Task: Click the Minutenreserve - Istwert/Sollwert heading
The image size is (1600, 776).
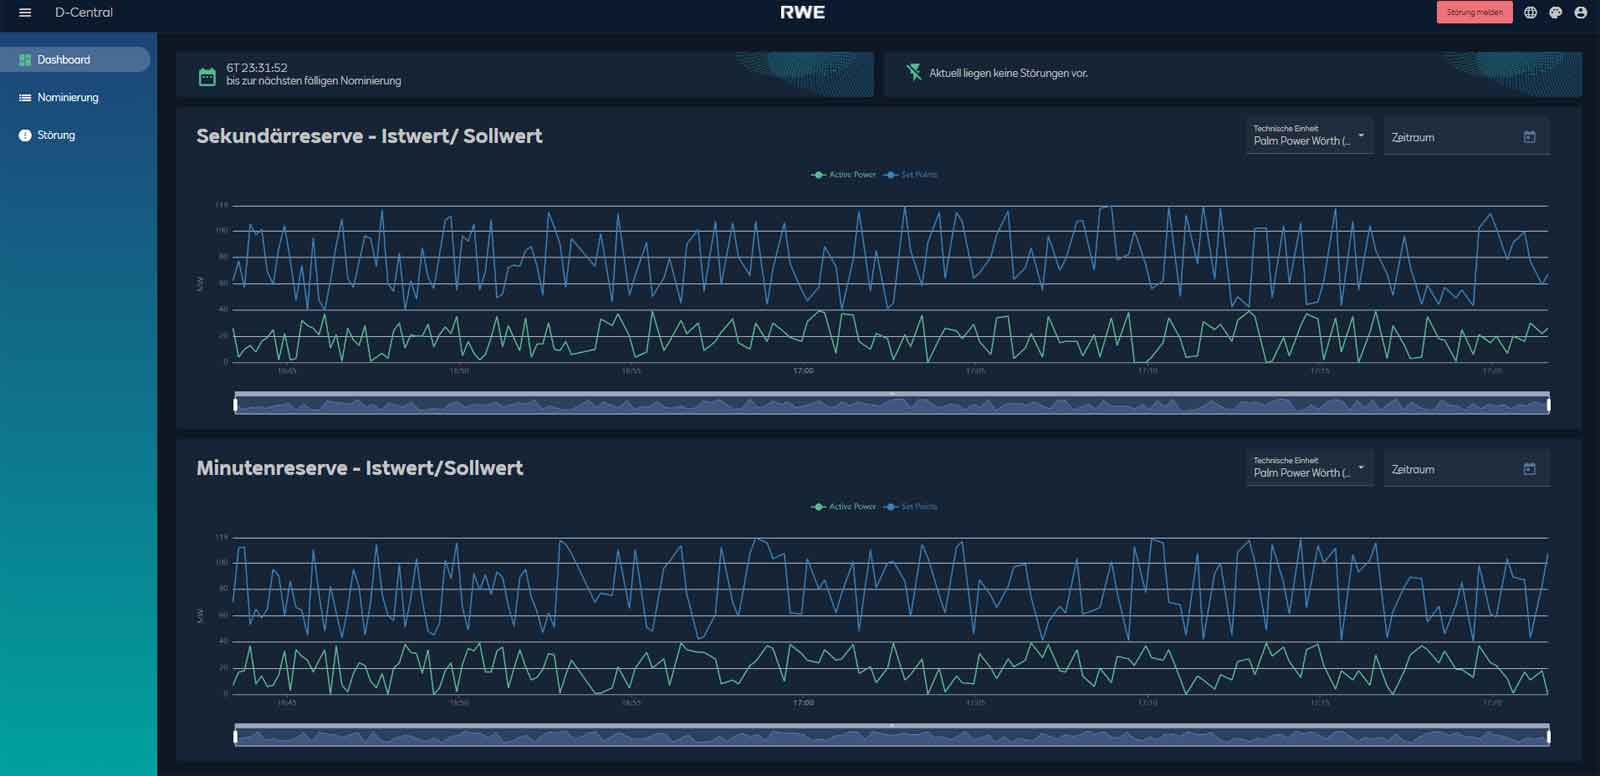Action: coord(360,468)
